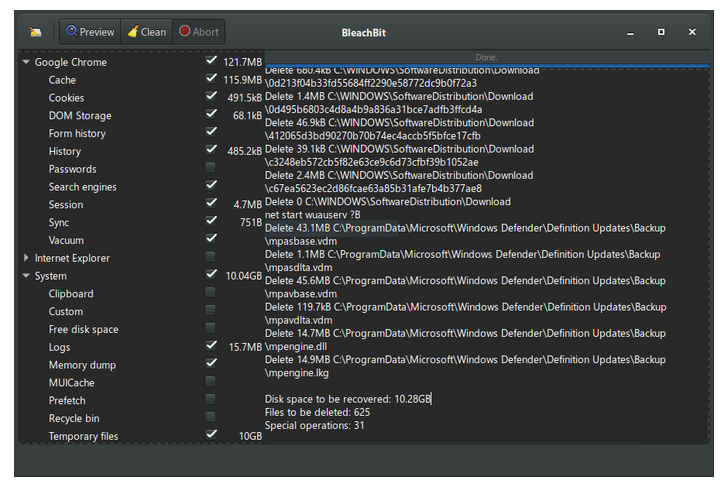Screen dimensions: 720x485
Task: Uncheck the Memory dump checkbox
Action: pos(211,363)
